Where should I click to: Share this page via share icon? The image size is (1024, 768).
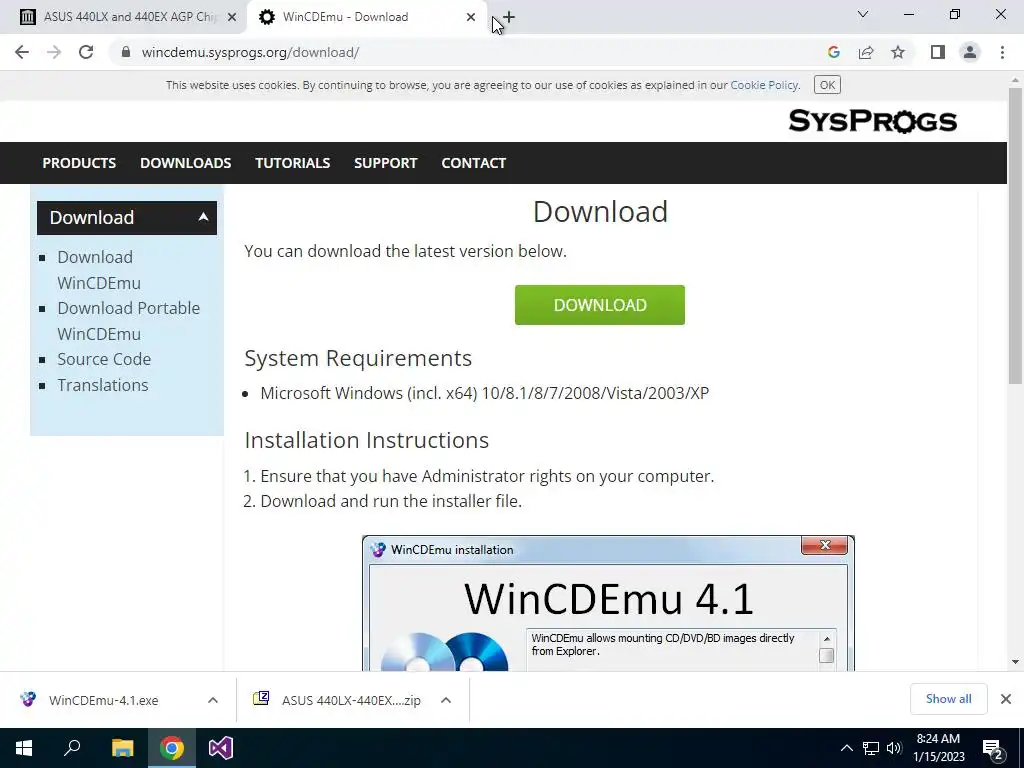click(x=866, y=52)
